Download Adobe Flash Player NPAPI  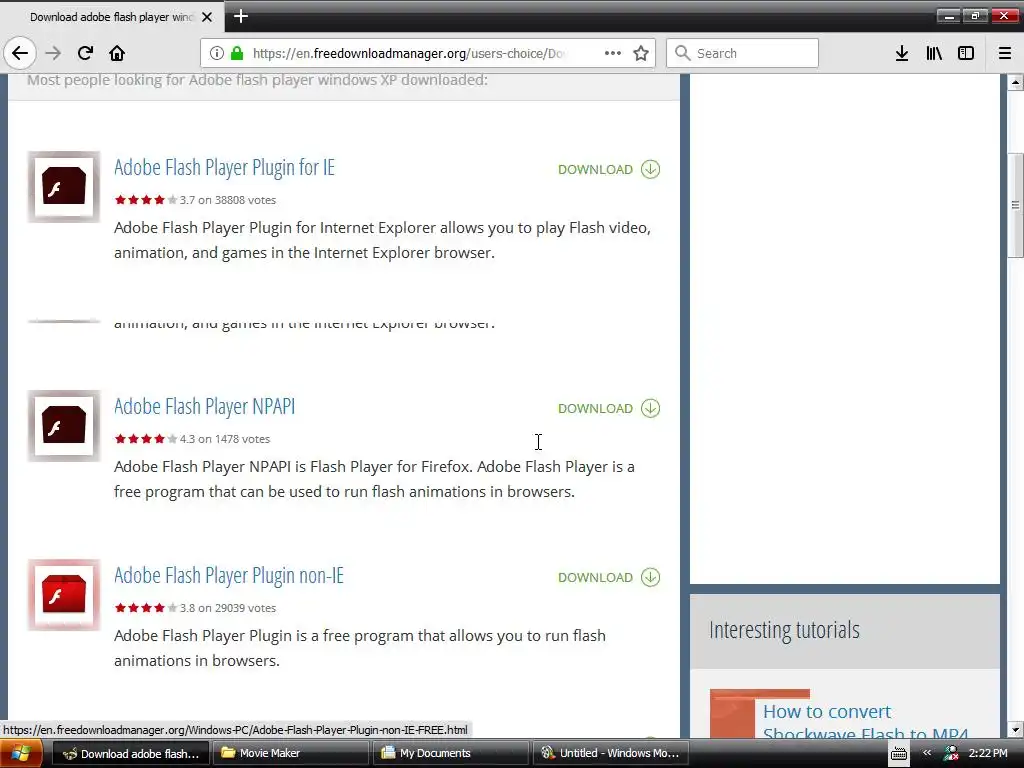click(609, 408)
